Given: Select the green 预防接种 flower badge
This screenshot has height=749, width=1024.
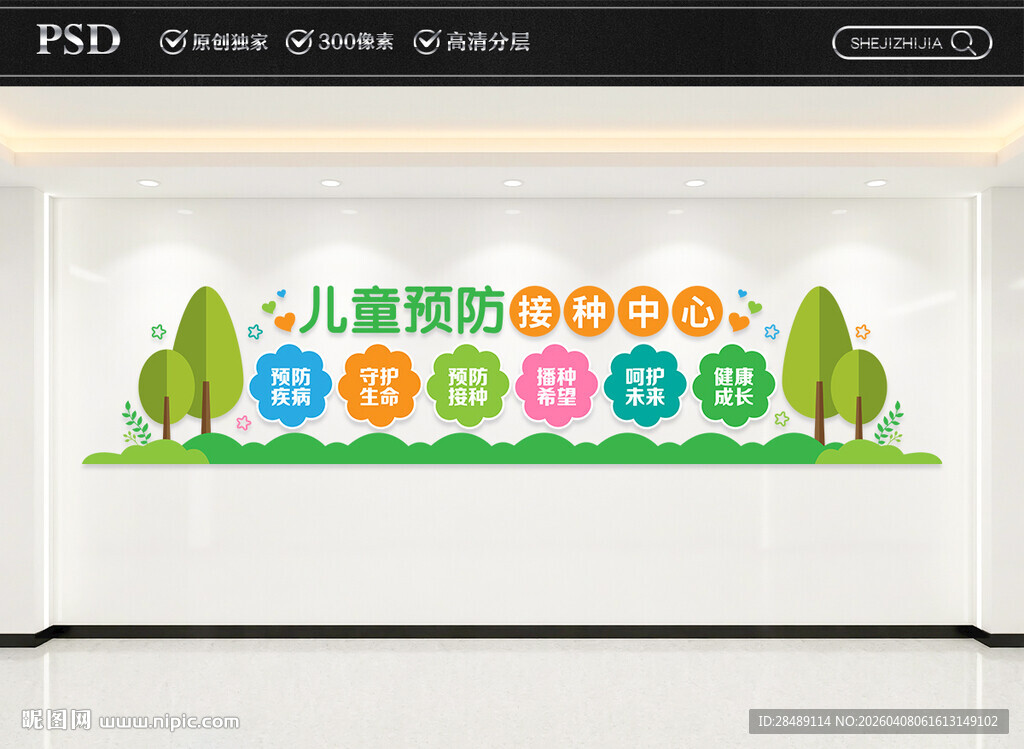Looking at the screenshot, I should coord(468,385).
